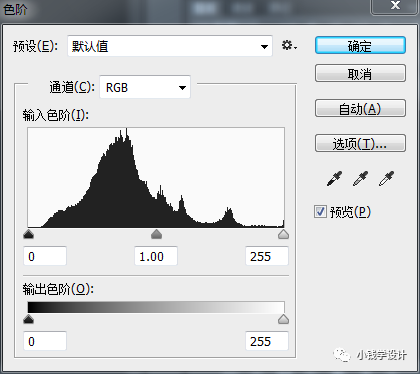Toggle the 预览(P) preview checkbox

coord(320,212)
